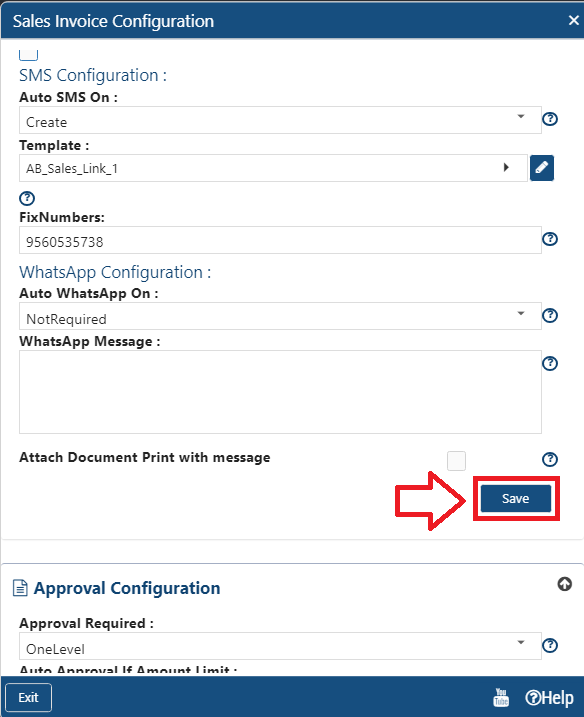Enable Attach Document Print with message checkbox

(x=456, y=460)
